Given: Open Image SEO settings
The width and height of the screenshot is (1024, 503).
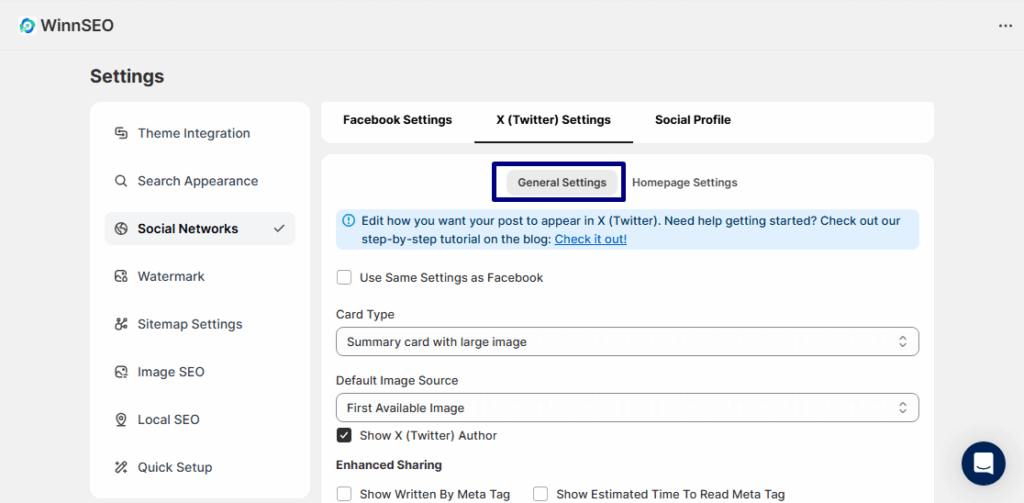Looking at the screenshot, I should [x=200, y=372].
